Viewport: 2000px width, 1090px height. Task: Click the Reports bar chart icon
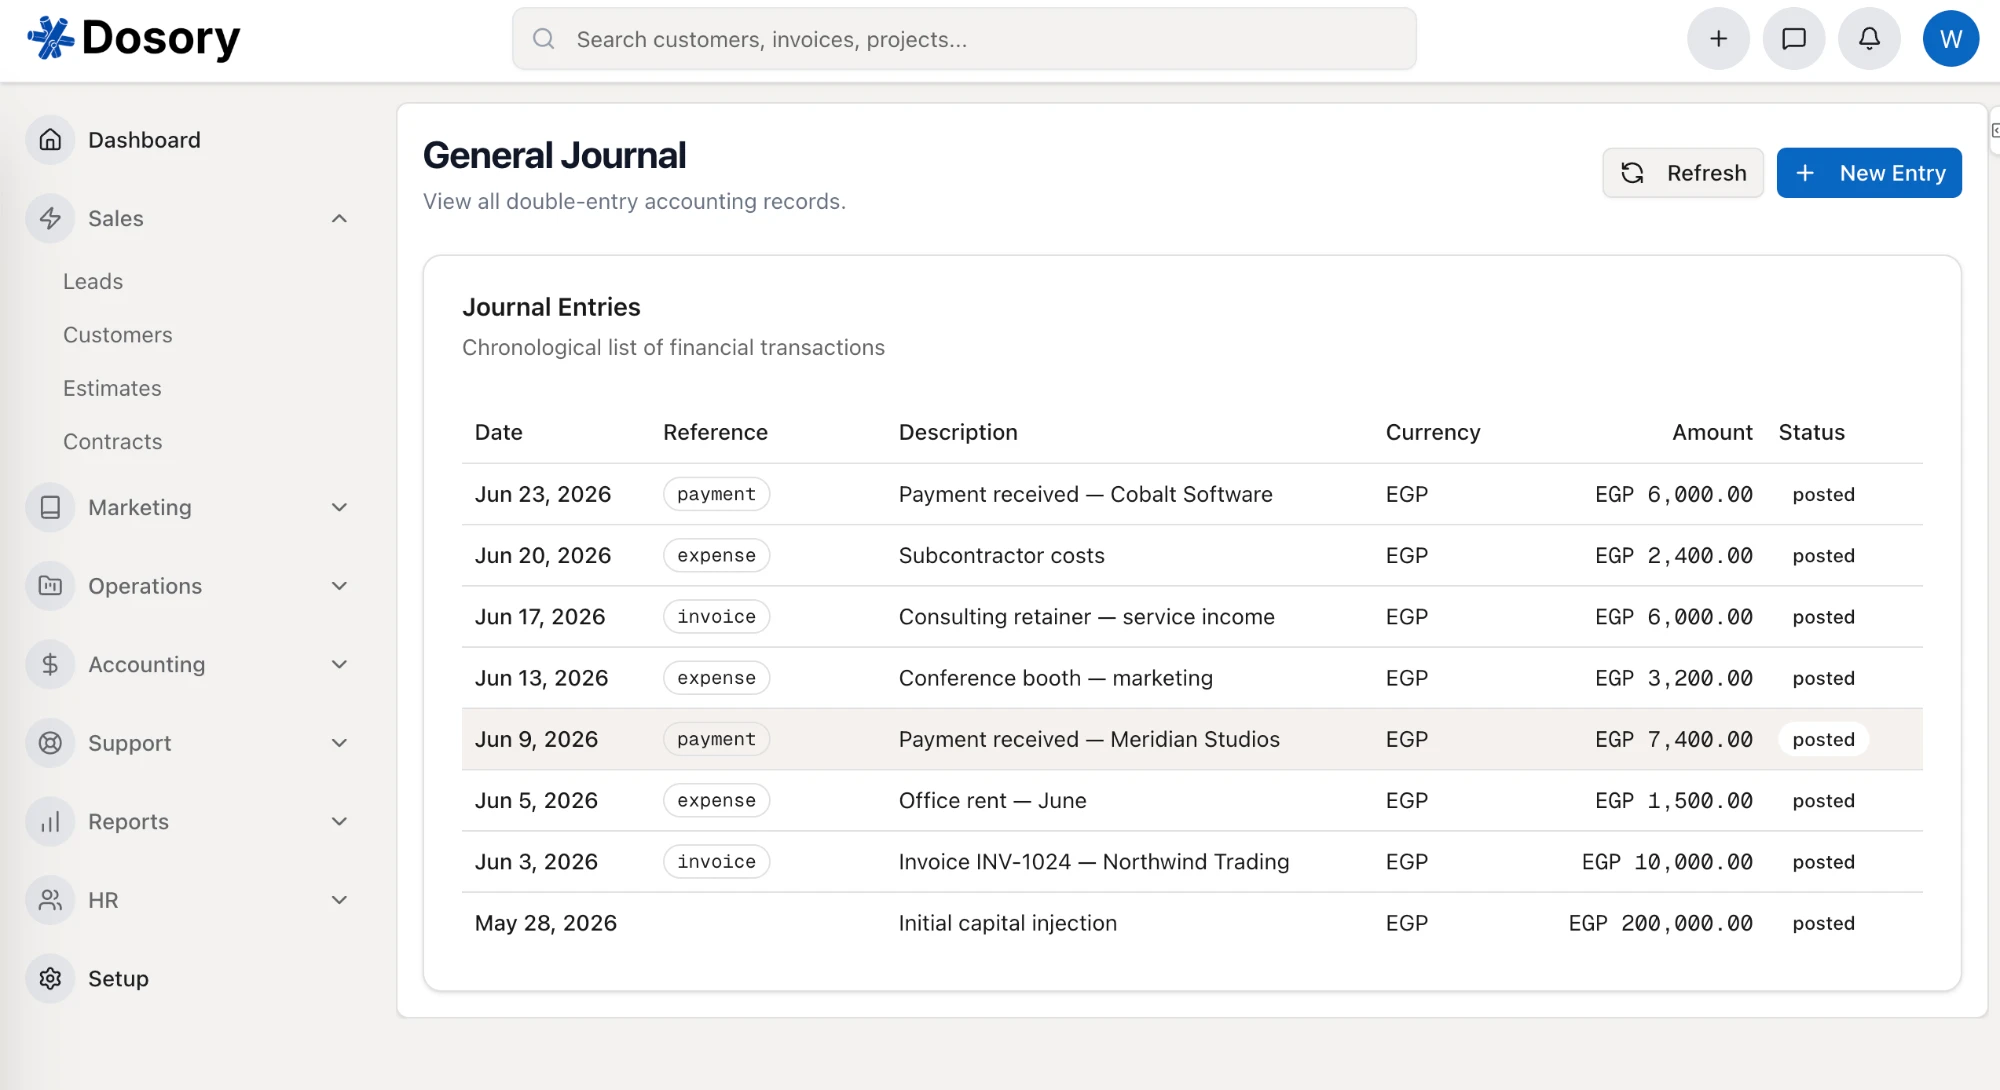50,821
